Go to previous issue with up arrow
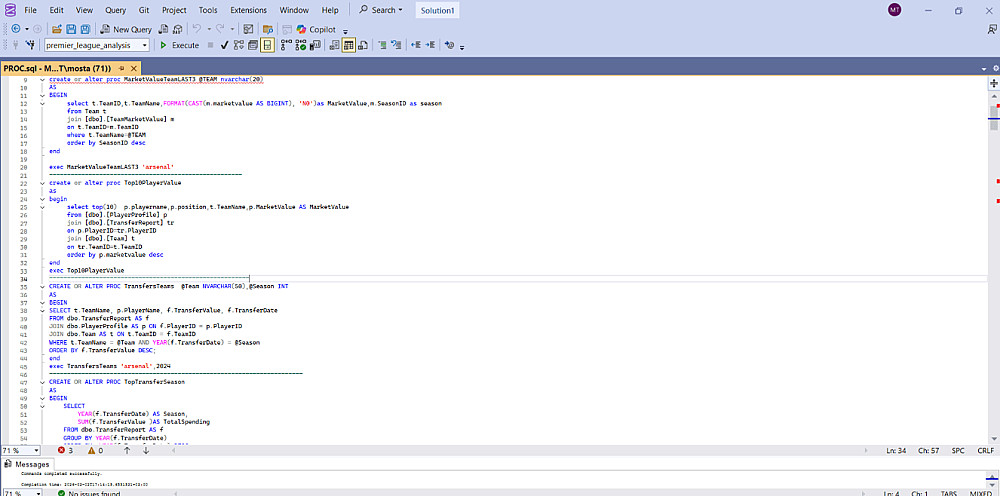 (x=127, y=450)
